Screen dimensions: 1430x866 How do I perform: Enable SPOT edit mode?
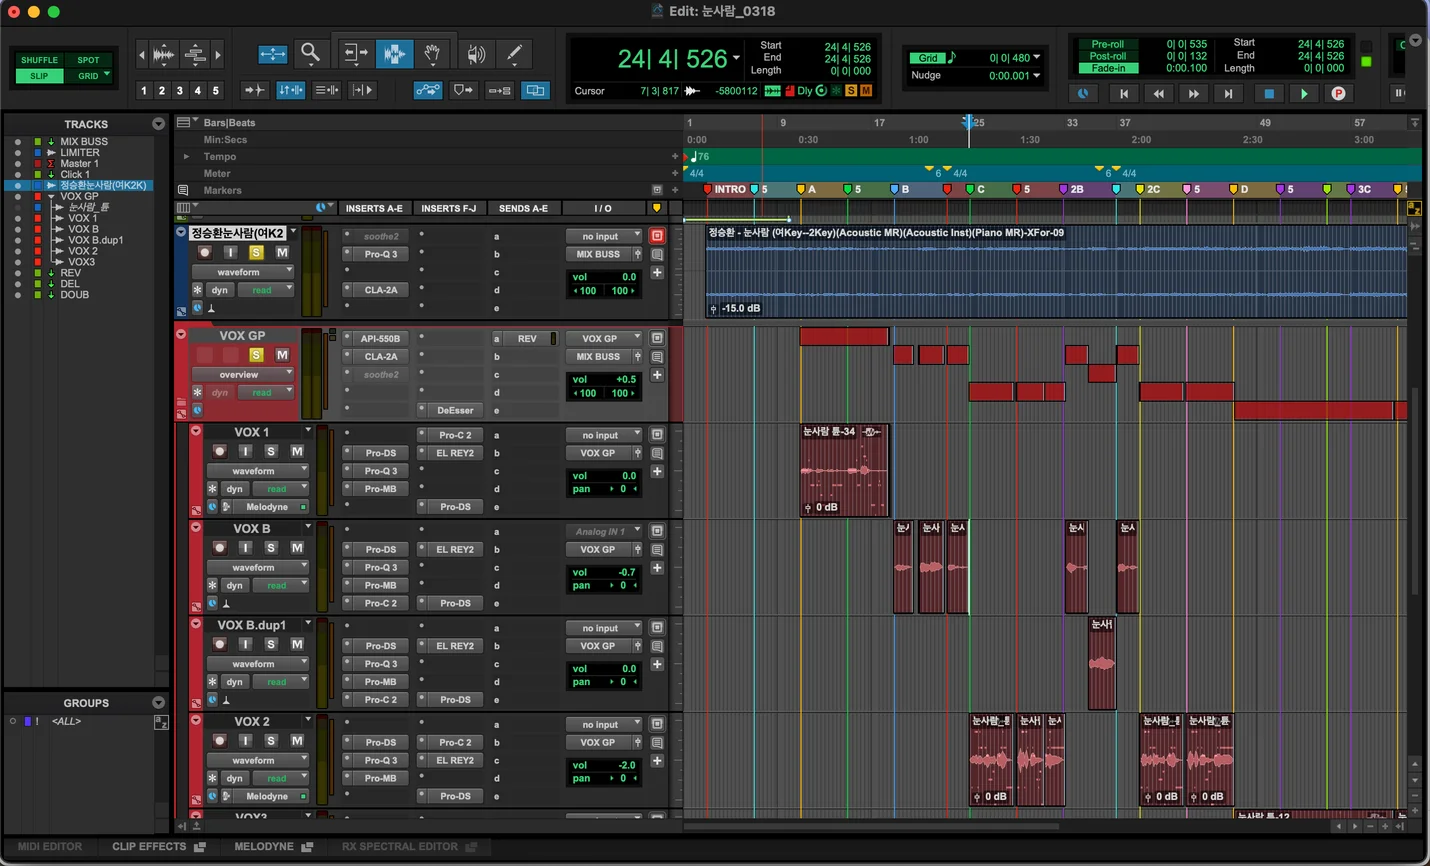tap(89, 60)
